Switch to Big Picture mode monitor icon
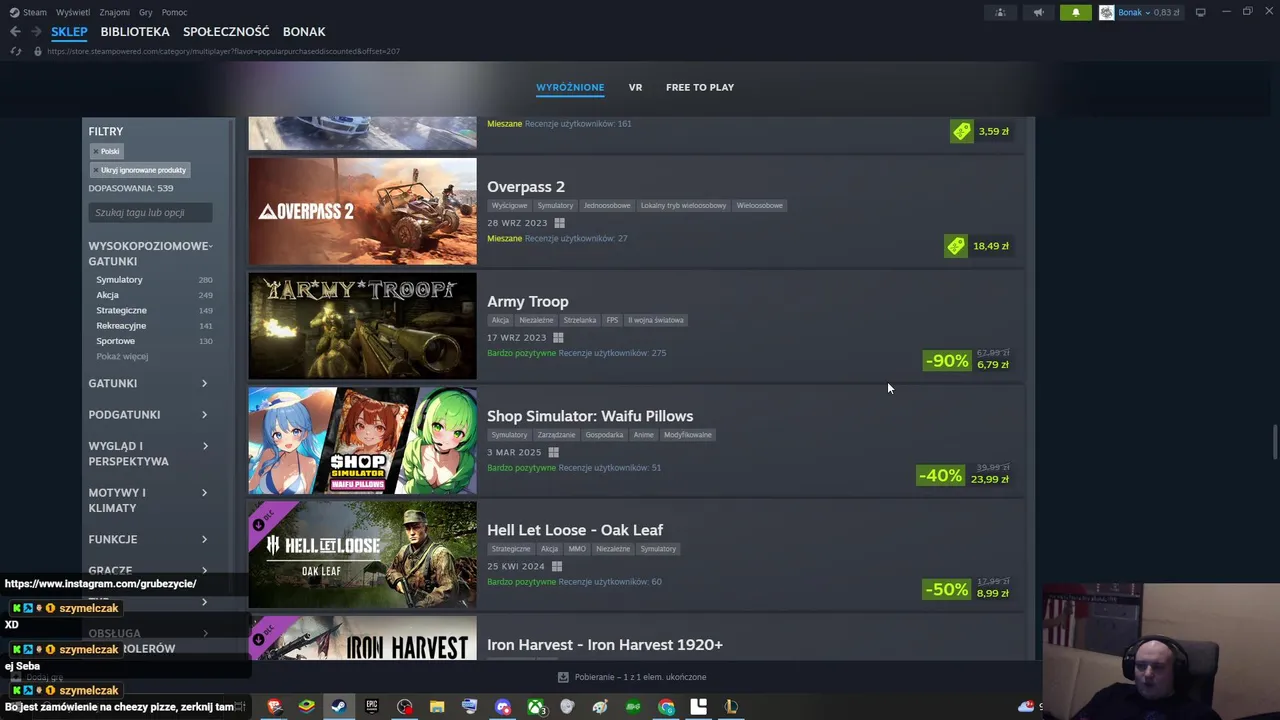 (x=1200, y=12)
